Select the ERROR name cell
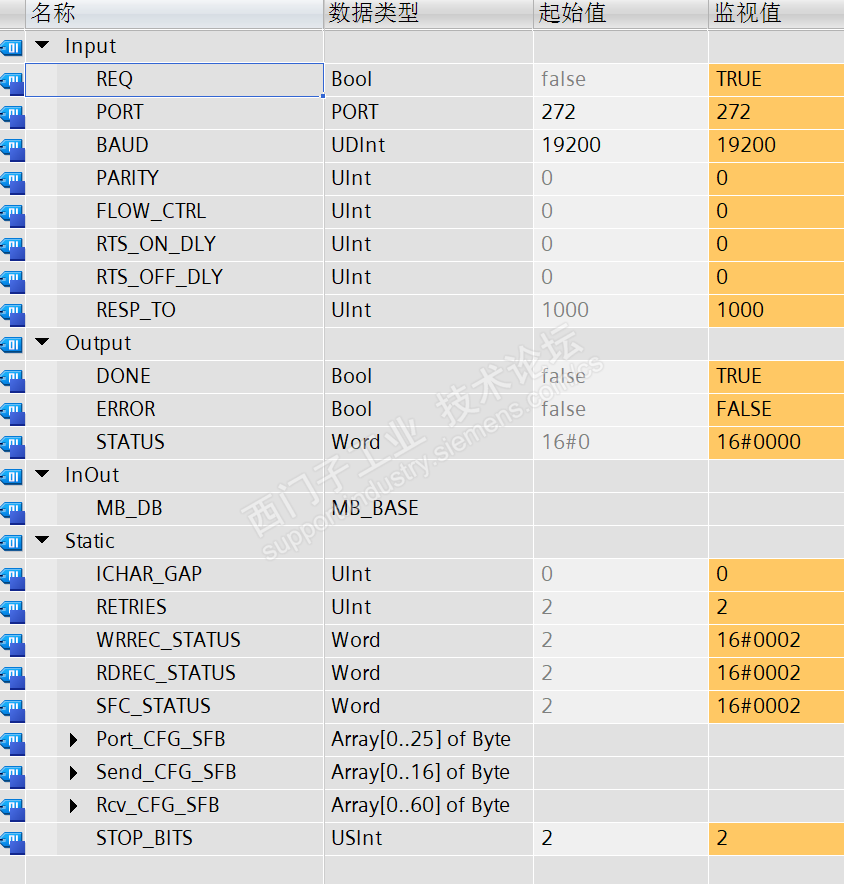844x884 pixels. [174, 409]
